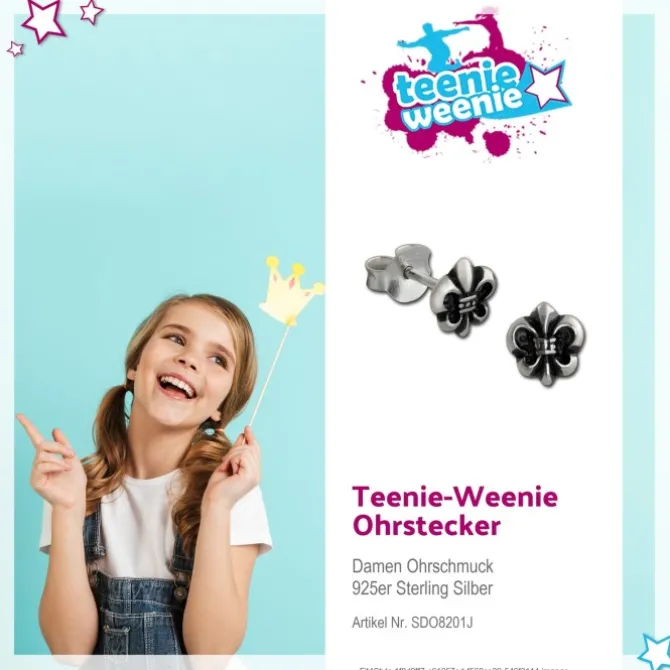The height and width of the screenshot is (670, 670).
Task: Click the medium magenta star beside the large one
Action: click(x=91, y=12)
